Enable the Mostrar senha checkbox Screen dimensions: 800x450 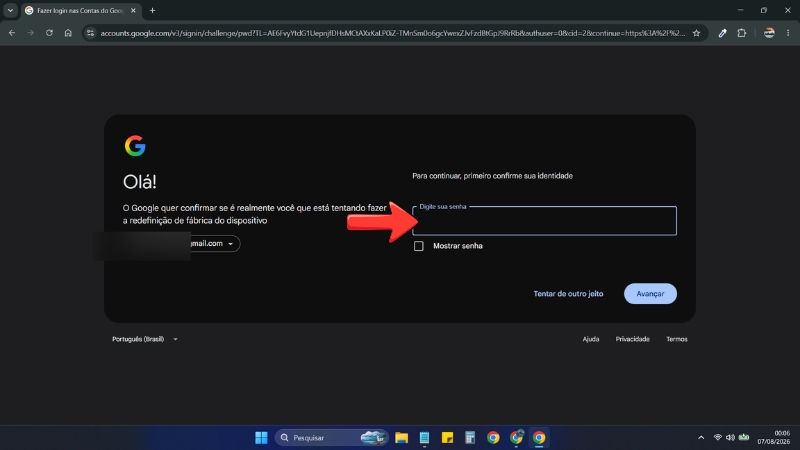click(418, 246)
